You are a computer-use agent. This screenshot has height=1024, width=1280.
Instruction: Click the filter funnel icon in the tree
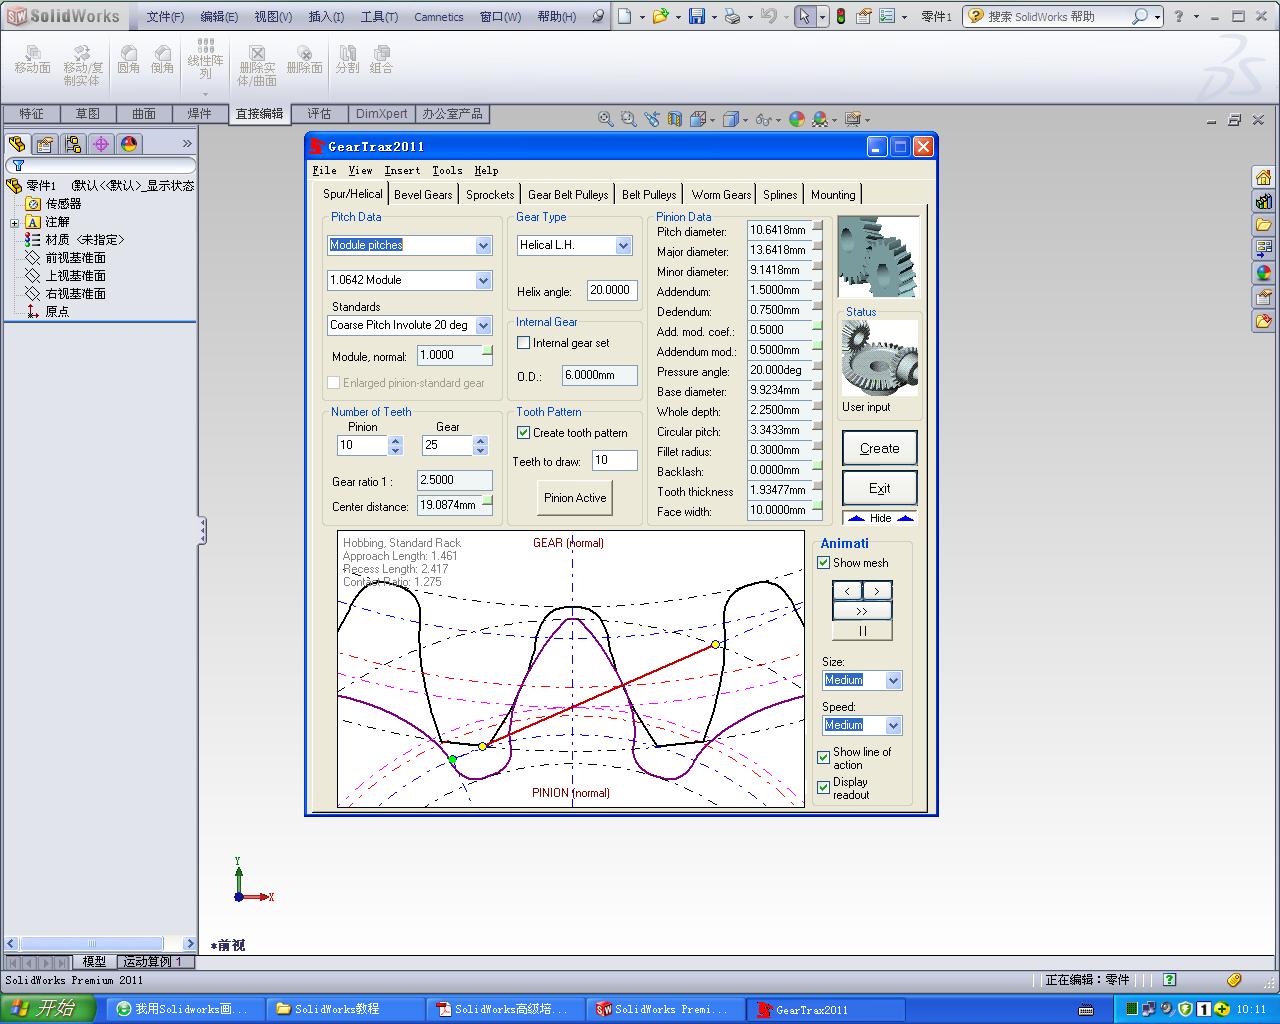[x=18, y=166]
